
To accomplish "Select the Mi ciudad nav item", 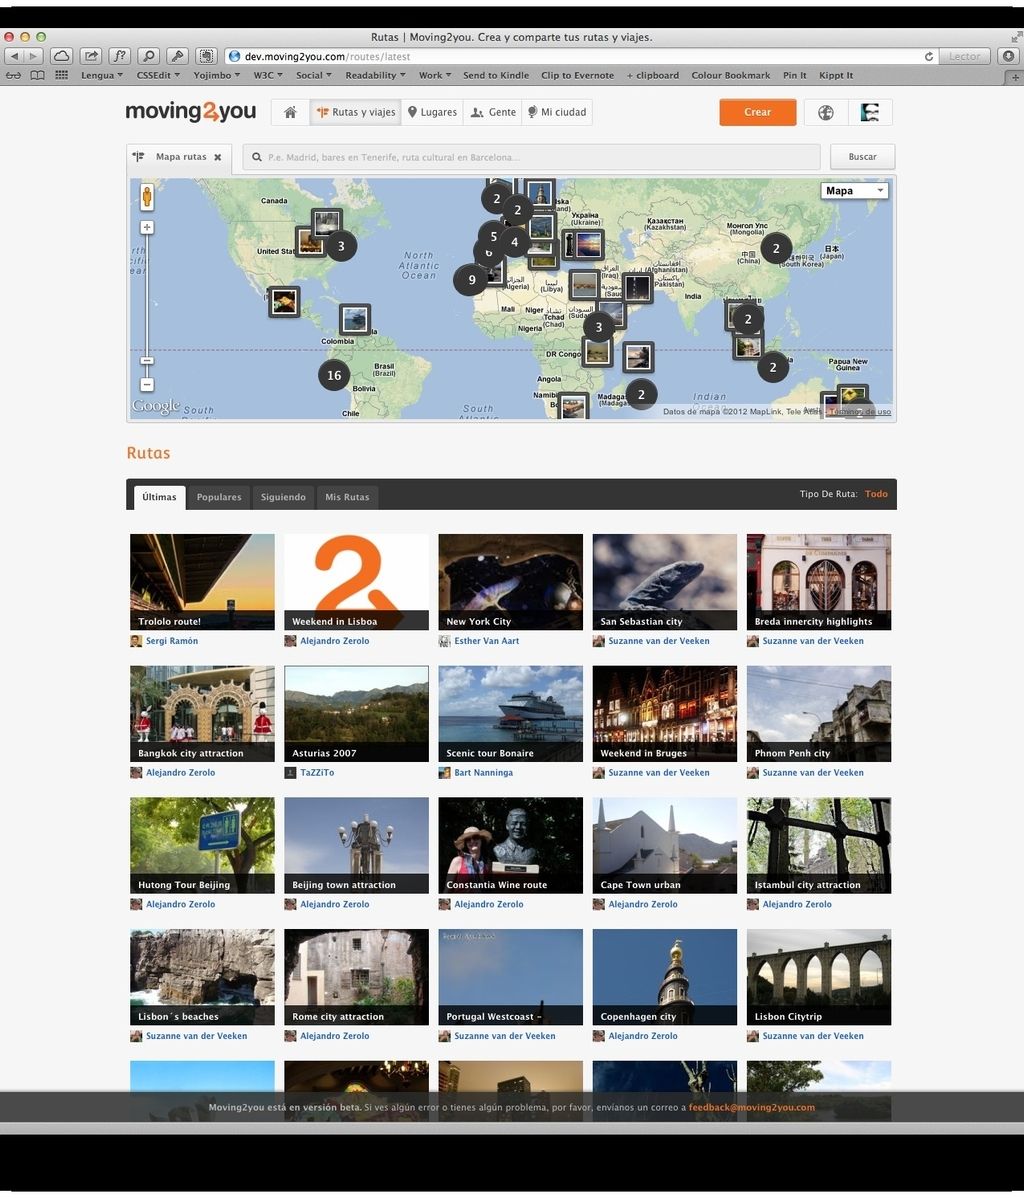I will point(557,112).
